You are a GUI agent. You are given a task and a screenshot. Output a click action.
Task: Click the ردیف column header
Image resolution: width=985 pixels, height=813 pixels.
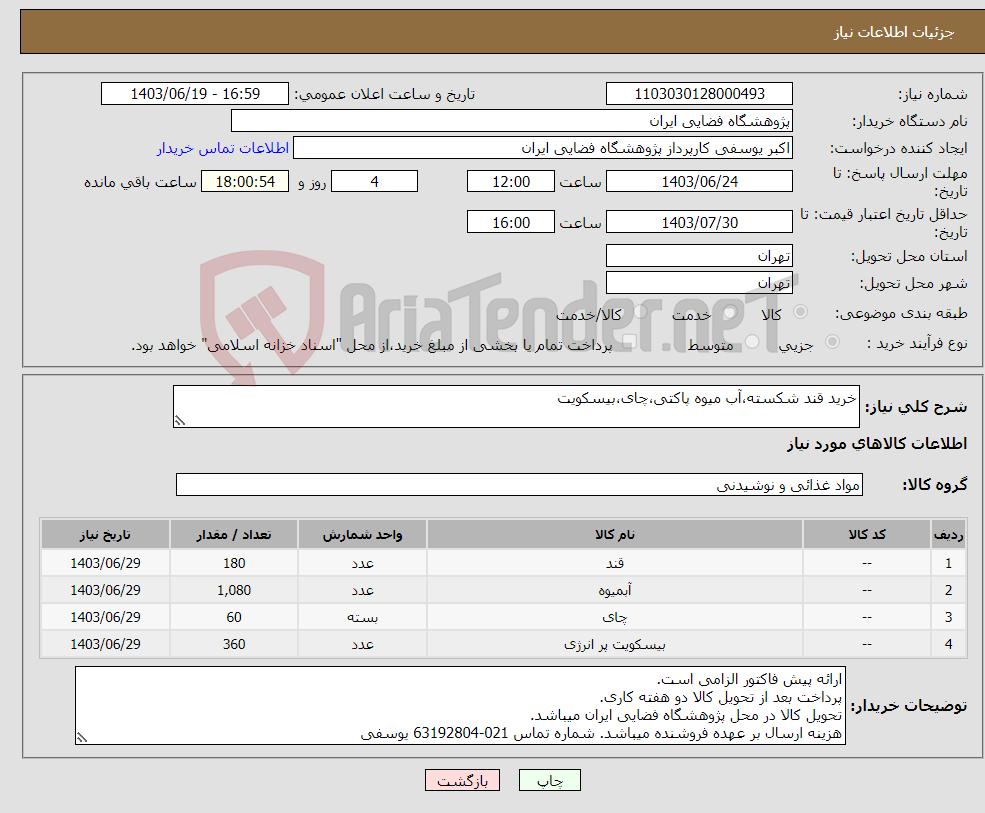(948, 535)
